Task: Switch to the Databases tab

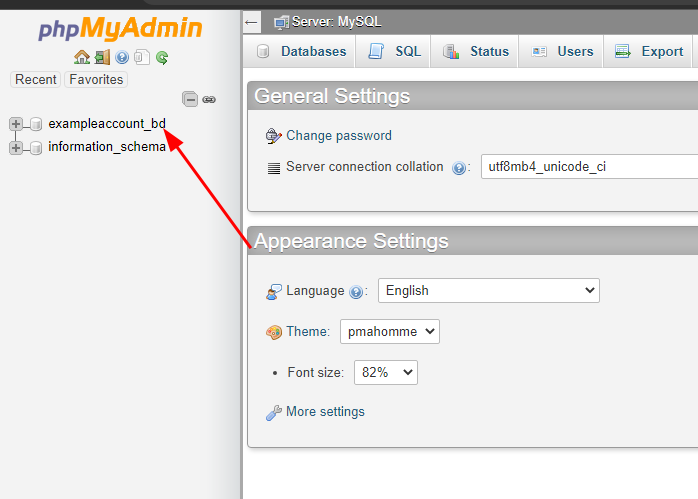Action: 301,52
